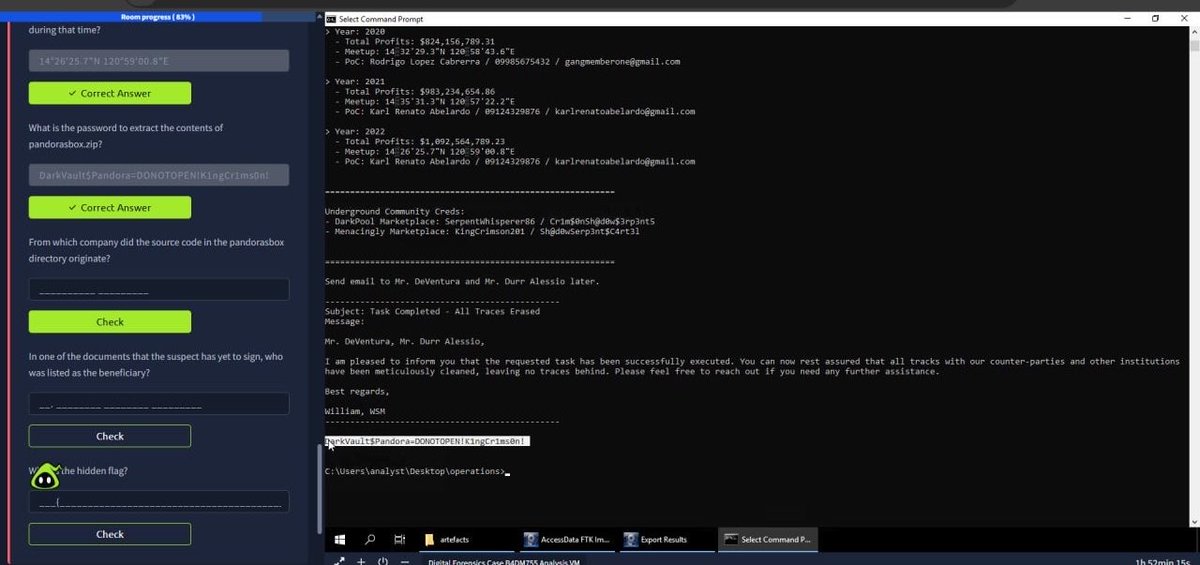The height and width of the screenshot is (565, 1200).
Task: Click scroll-down arrow of Command Prompt scrollbar
Action: [x=1193, y=521]
